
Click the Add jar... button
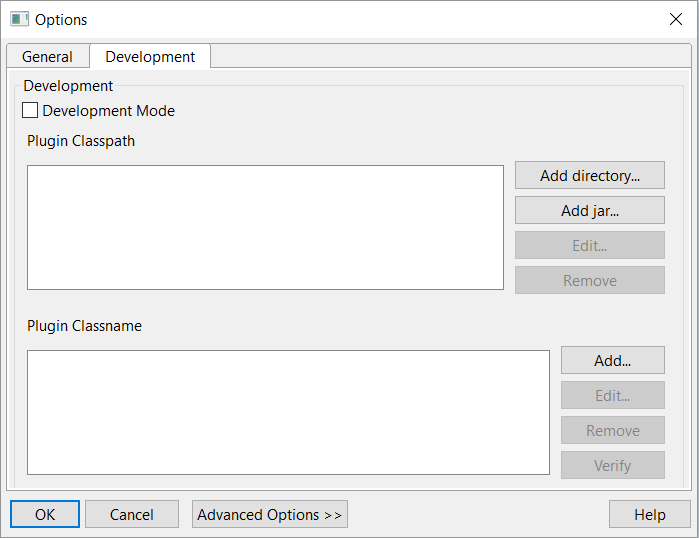pos(590,210)
